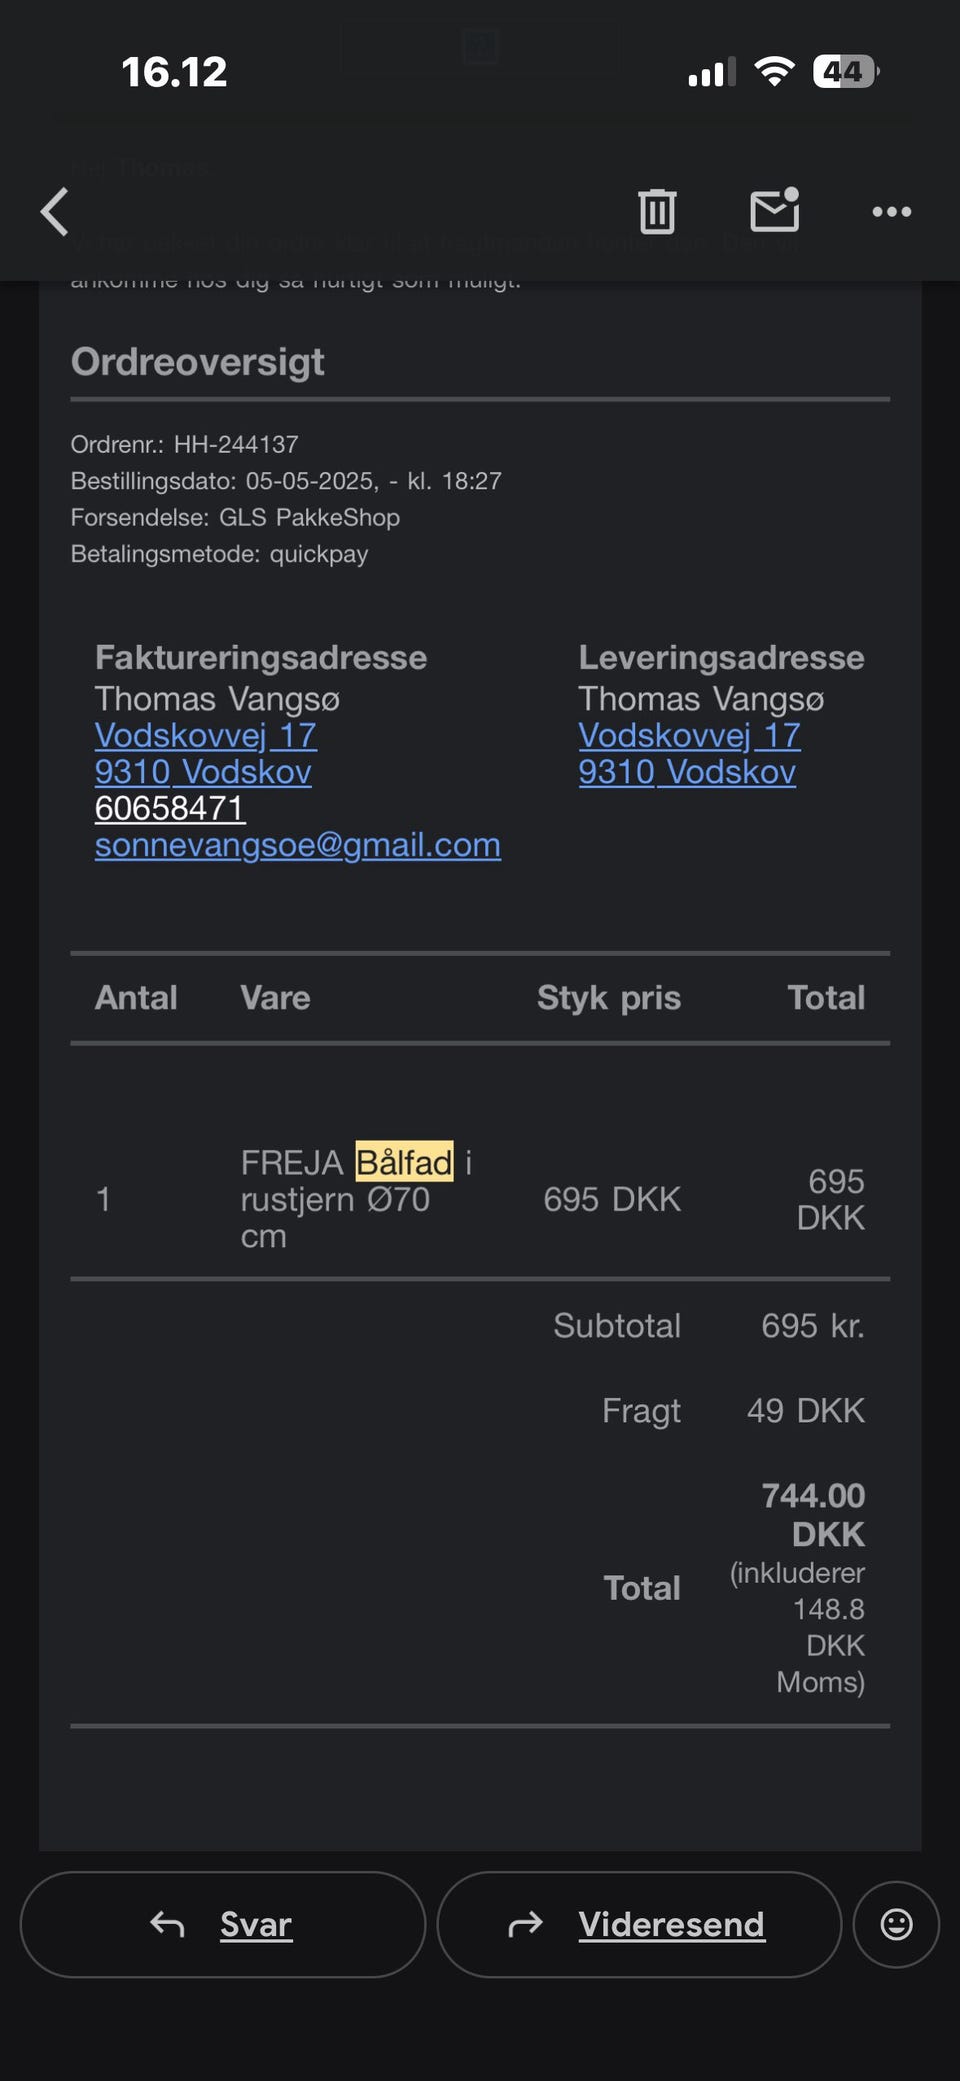The image size is (960, 2081).
Task: Open emoji reaction smiley button
Action: coord(896,1924)
